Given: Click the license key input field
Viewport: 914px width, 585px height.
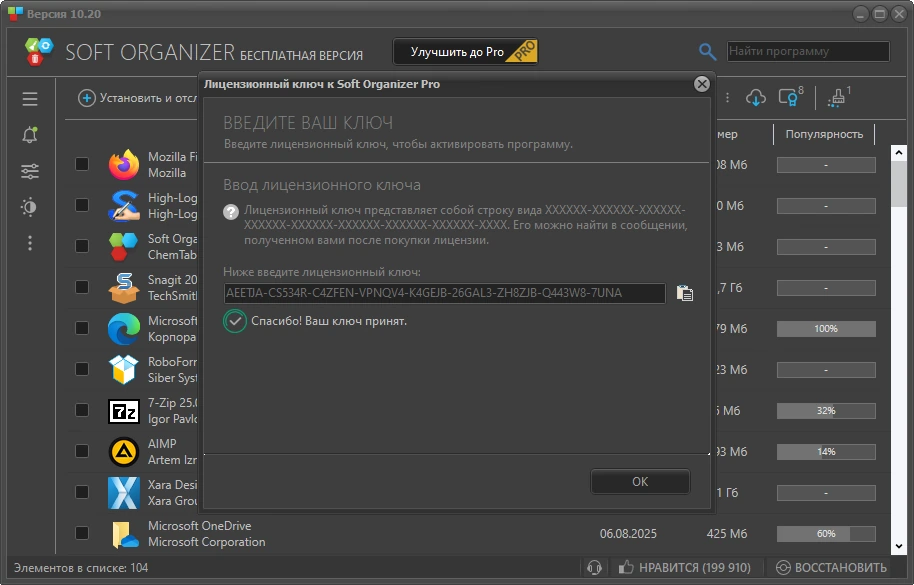Looking at the screenshot, I should (444, 293).
